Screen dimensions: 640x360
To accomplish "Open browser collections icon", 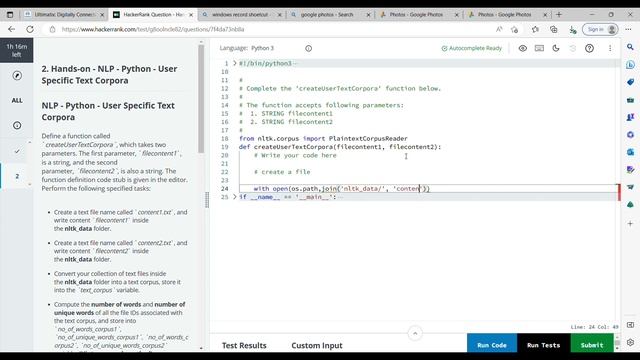I will point(553,29).
